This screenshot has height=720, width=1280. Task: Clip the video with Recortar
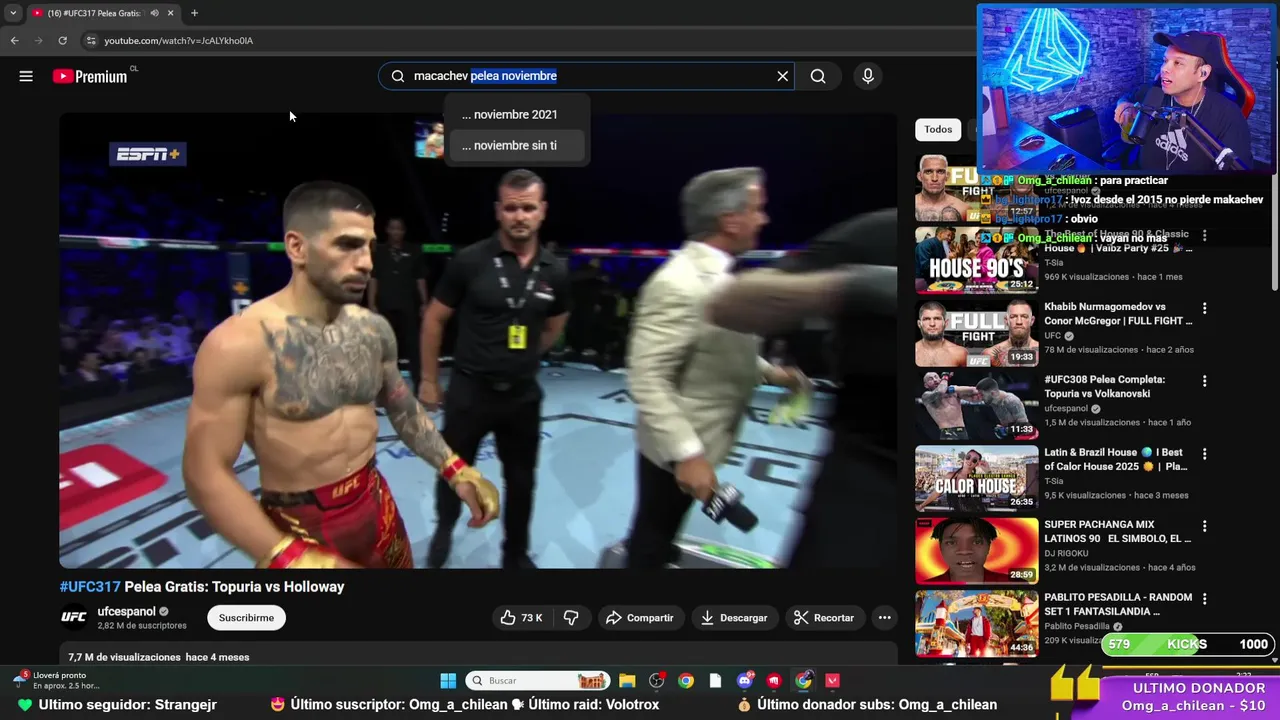824,618
